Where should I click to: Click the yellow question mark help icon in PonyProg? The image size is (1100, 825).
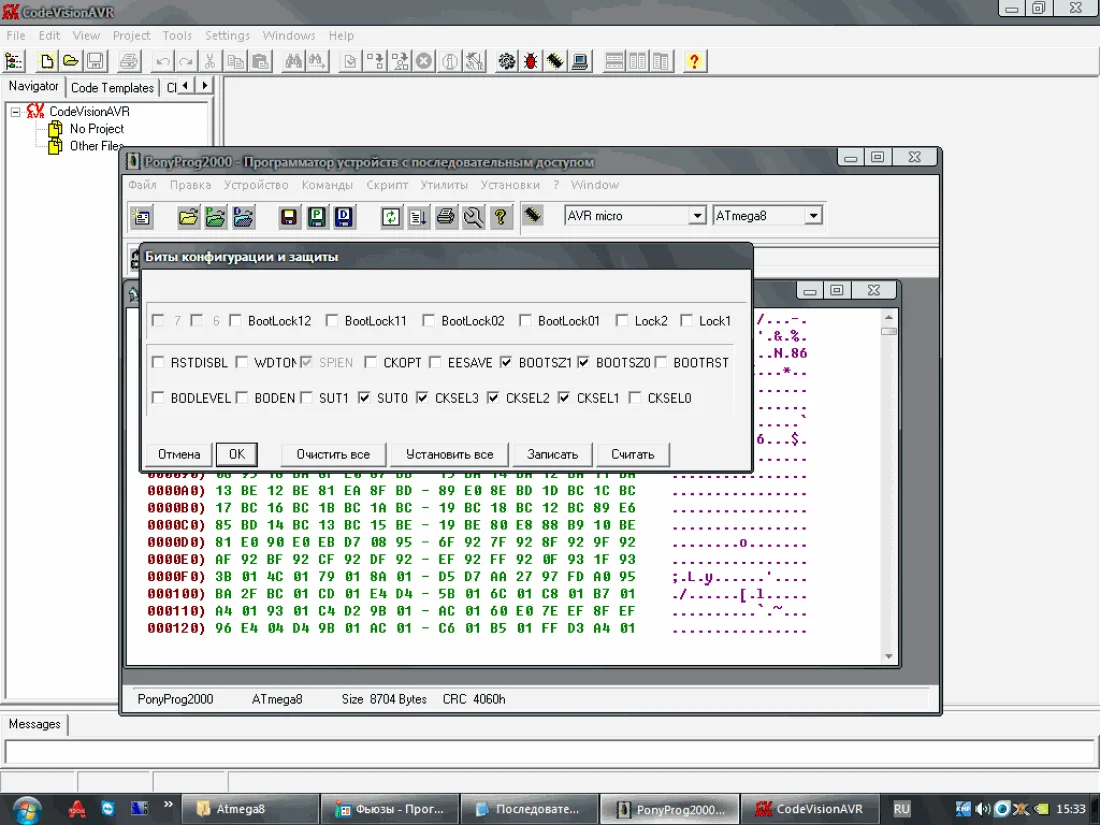(x=500, y=217)
